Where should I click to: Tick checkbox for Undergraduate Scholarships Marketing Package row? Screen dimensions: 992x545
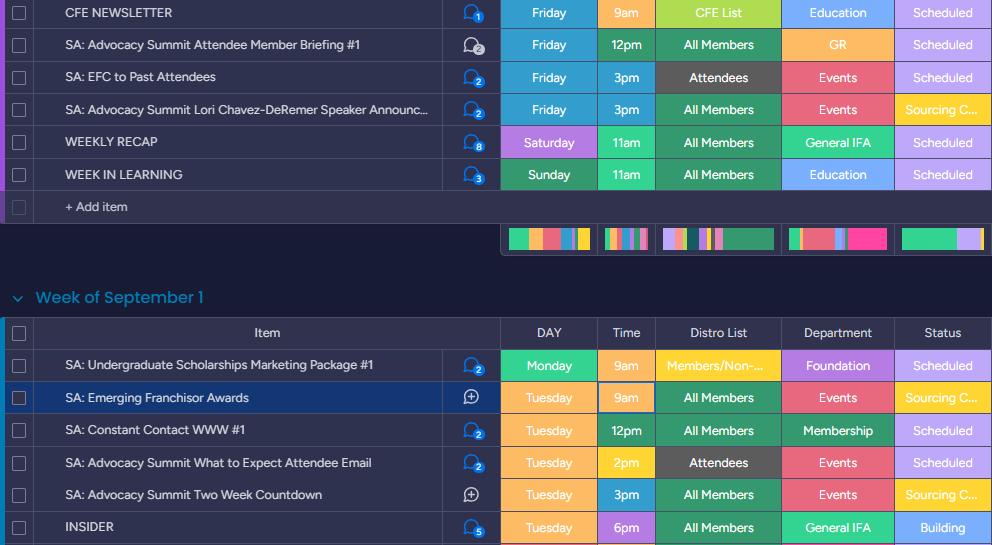click(x=19, y=366)
